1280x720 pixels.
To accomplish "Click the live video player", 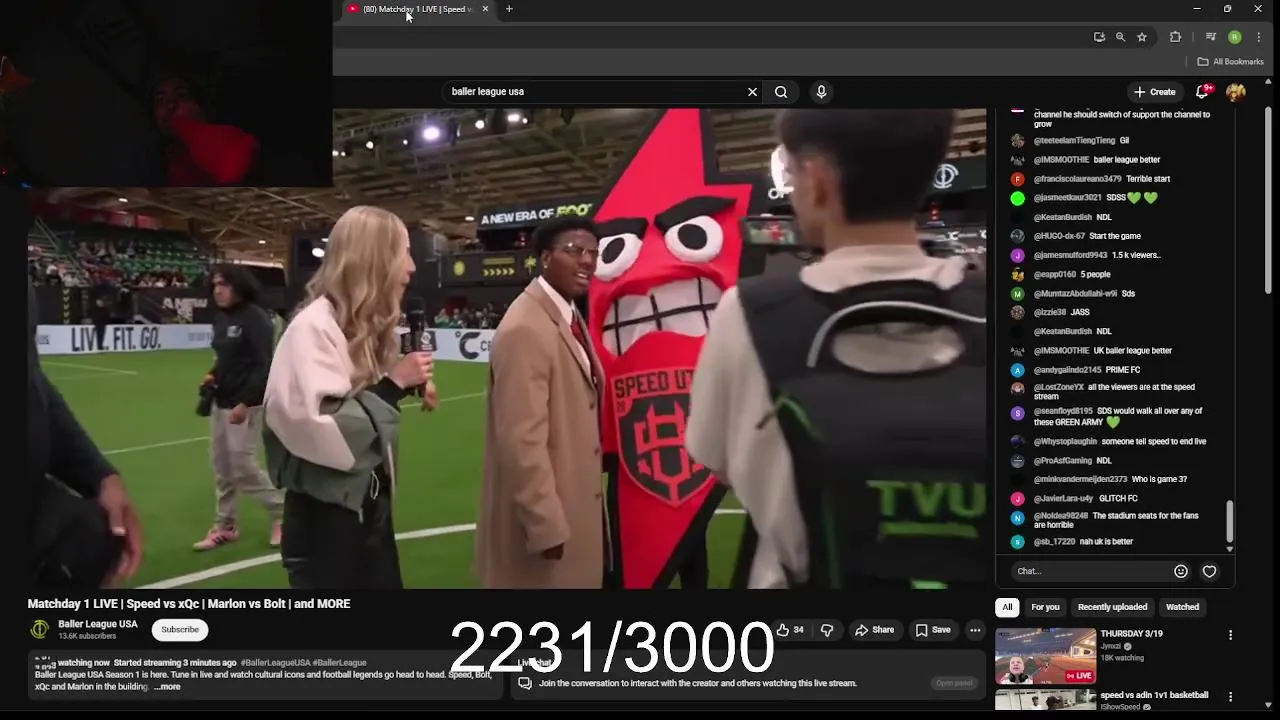I will pos(507,348).
